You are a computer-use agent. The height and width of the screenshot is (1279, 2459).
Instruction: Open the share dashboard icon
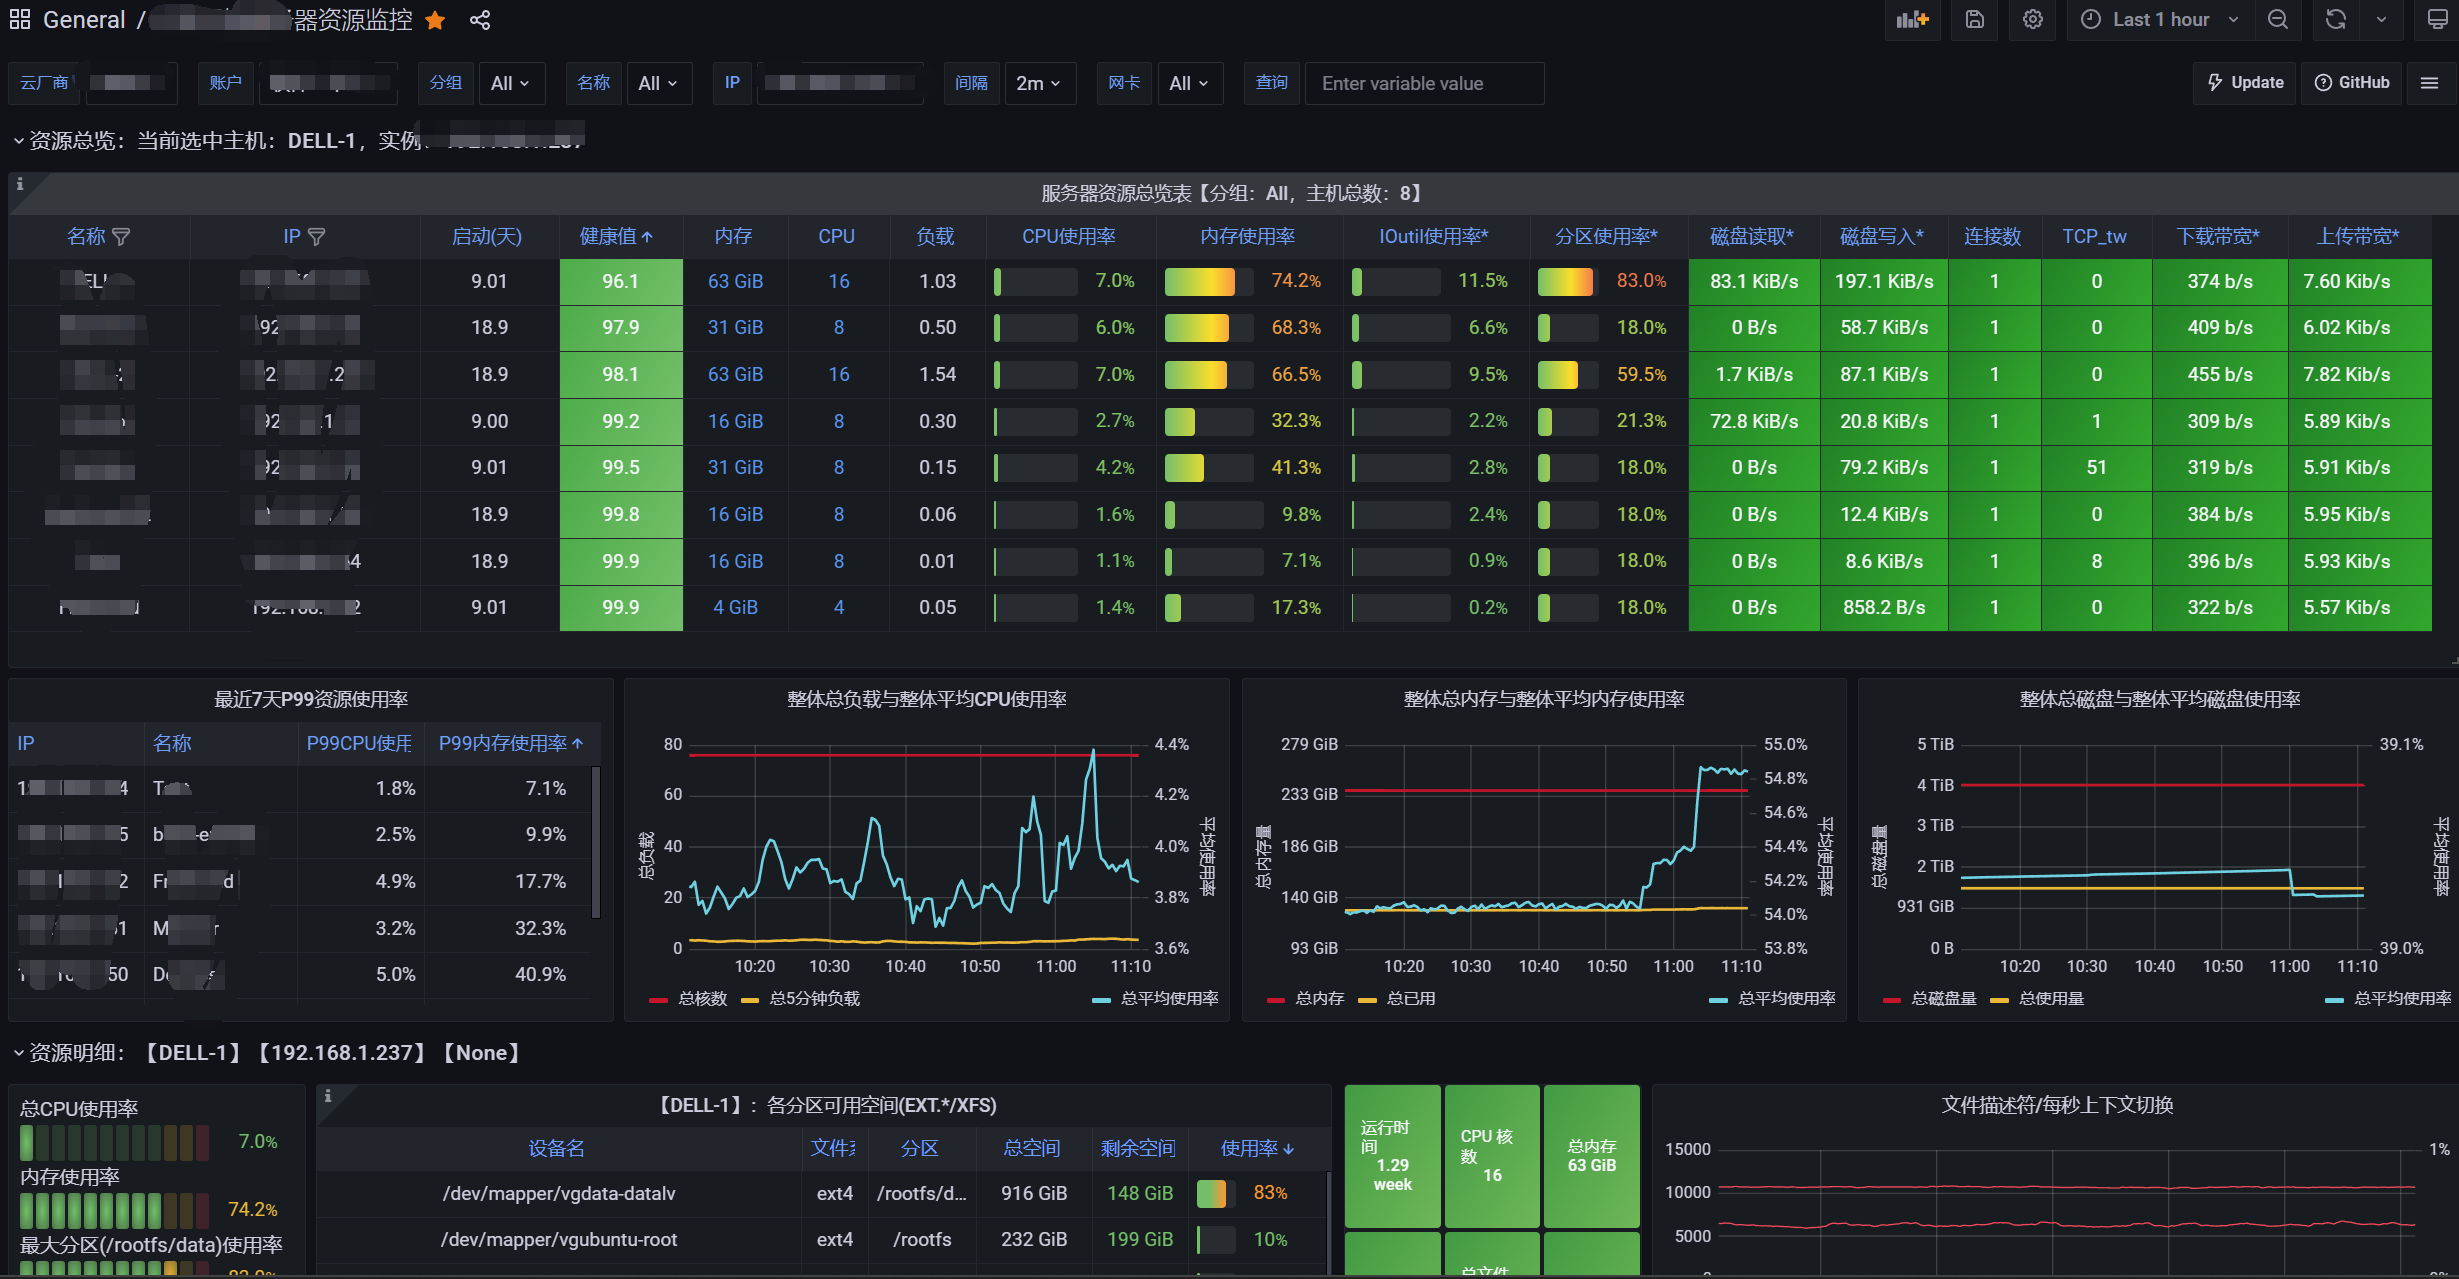480,20
